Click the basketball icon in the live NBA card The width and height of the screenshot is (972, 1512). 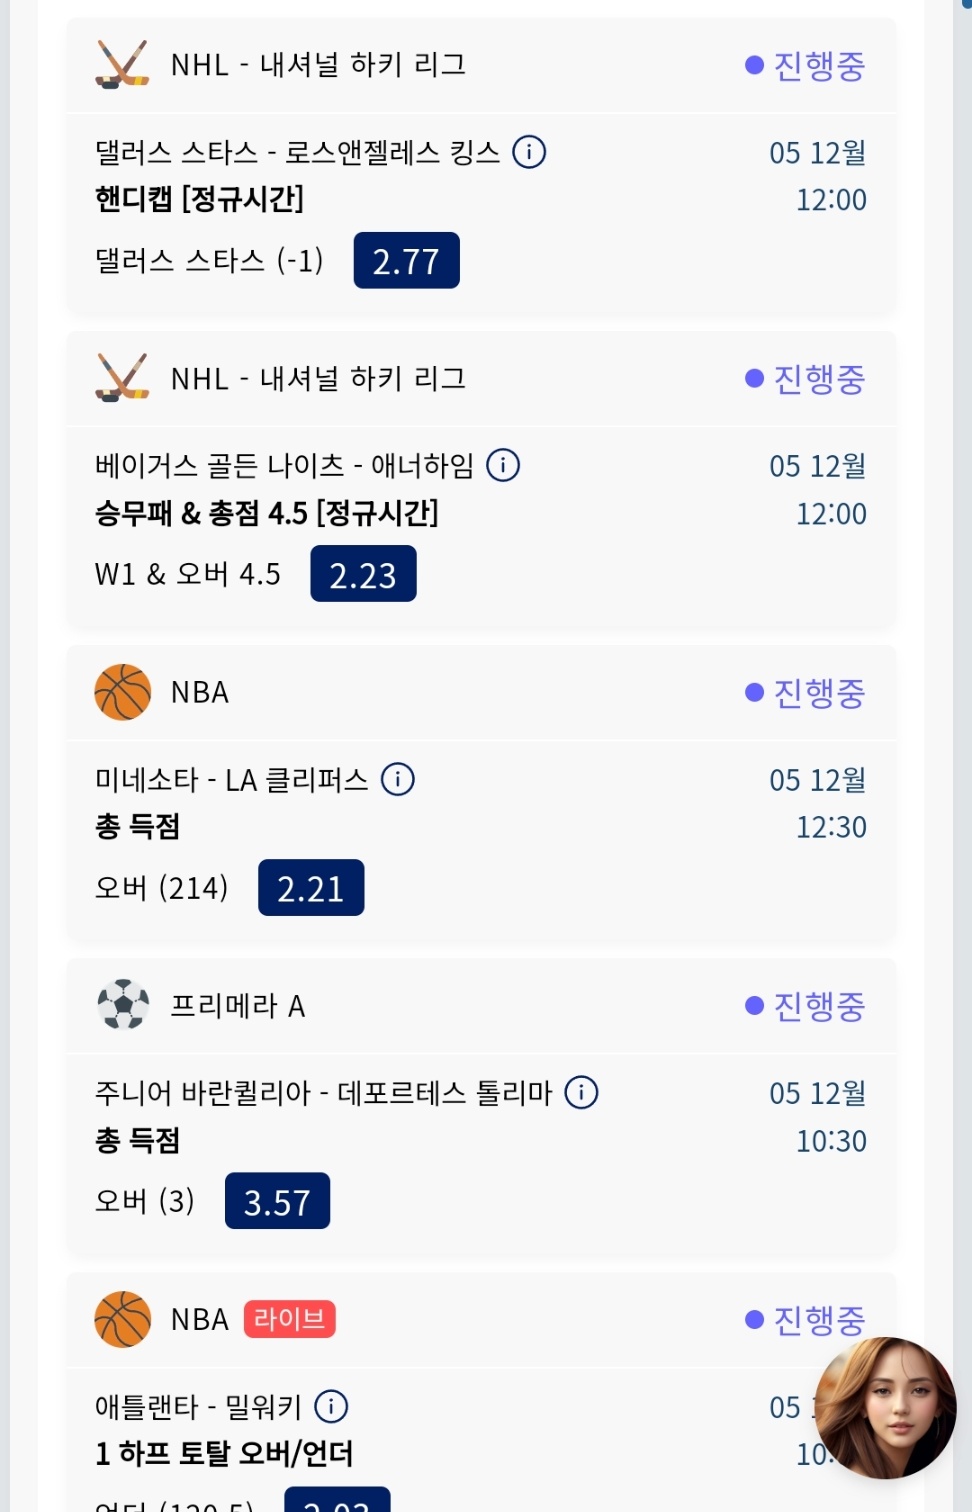tap(122, 1319)
